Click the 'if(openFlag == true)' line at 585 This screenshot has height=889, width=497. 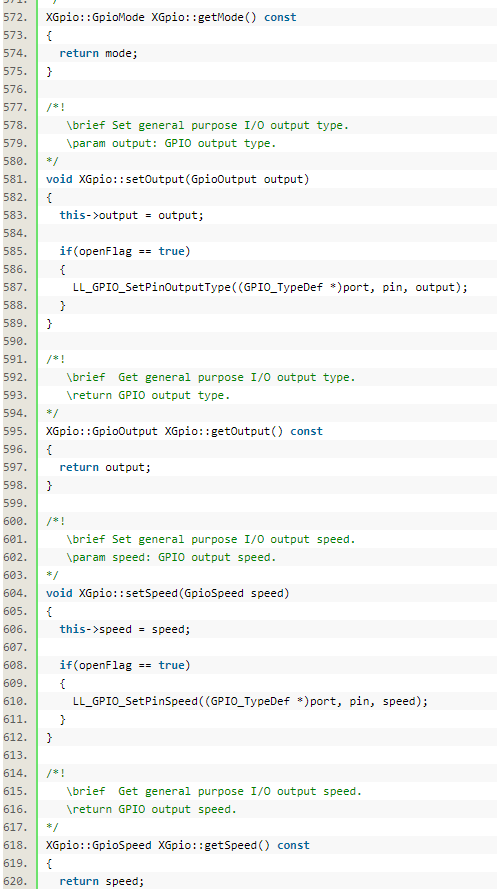point(125,251)
